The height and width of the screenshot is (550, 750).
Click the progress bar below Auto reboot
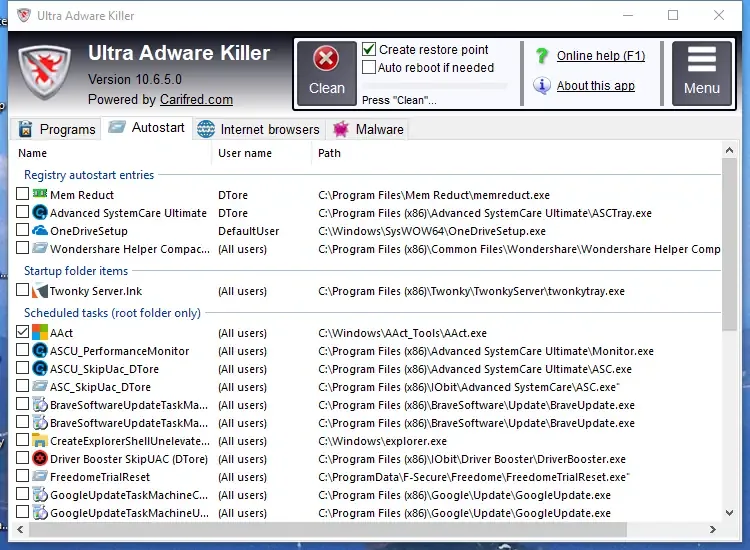434,86
